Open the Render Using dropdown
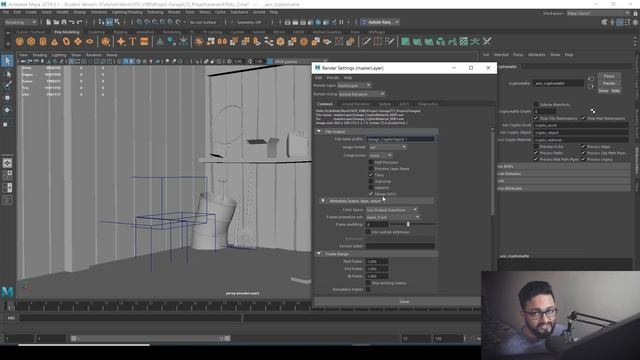The height and width of the screenshot is (360, 640). [x=361, y=94]
